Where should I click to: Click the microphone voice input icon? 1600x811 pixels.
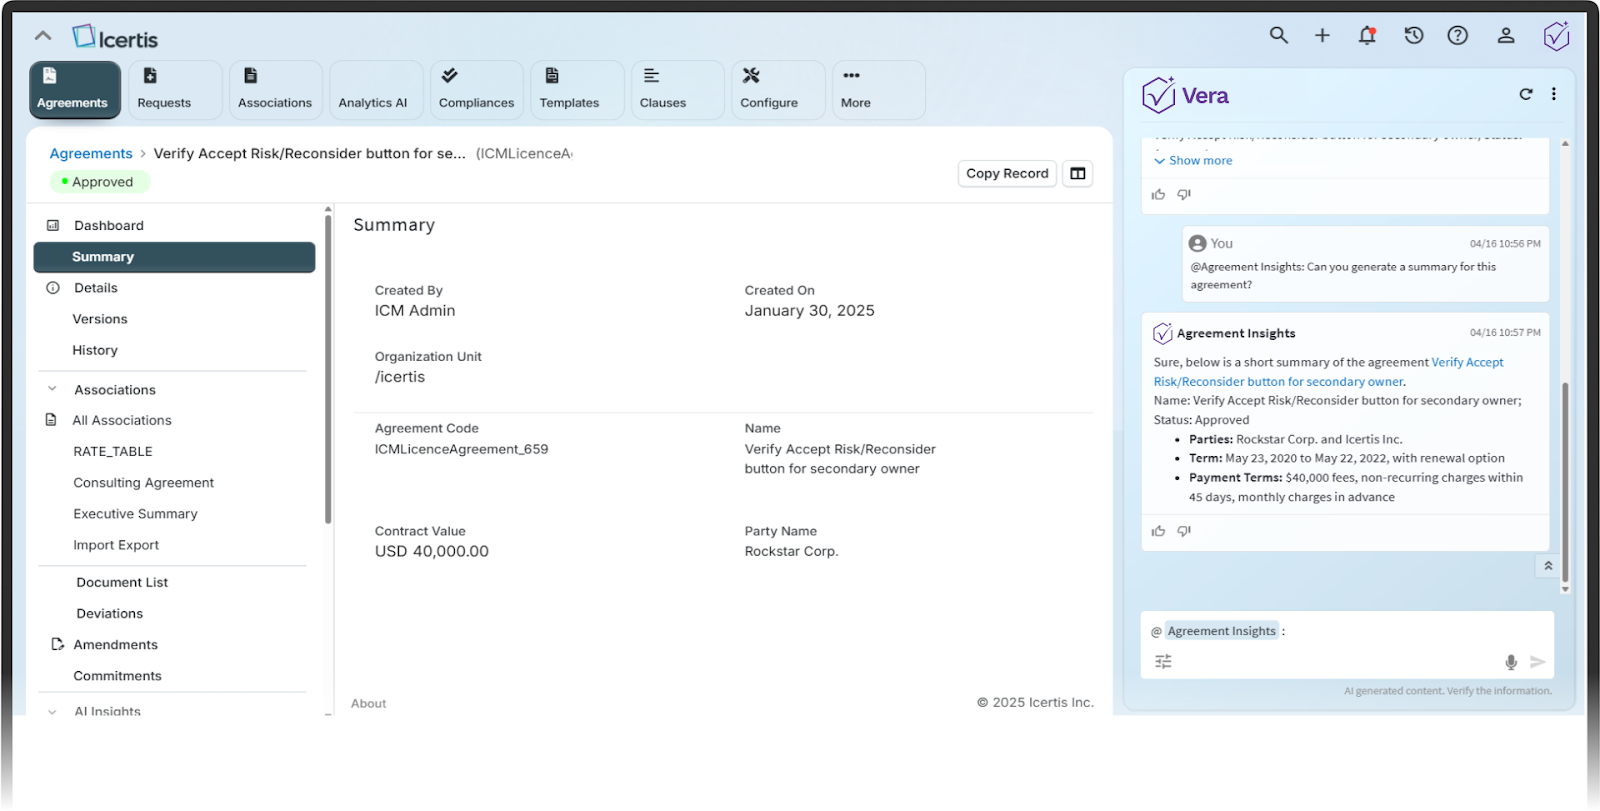coord(1511,662)
